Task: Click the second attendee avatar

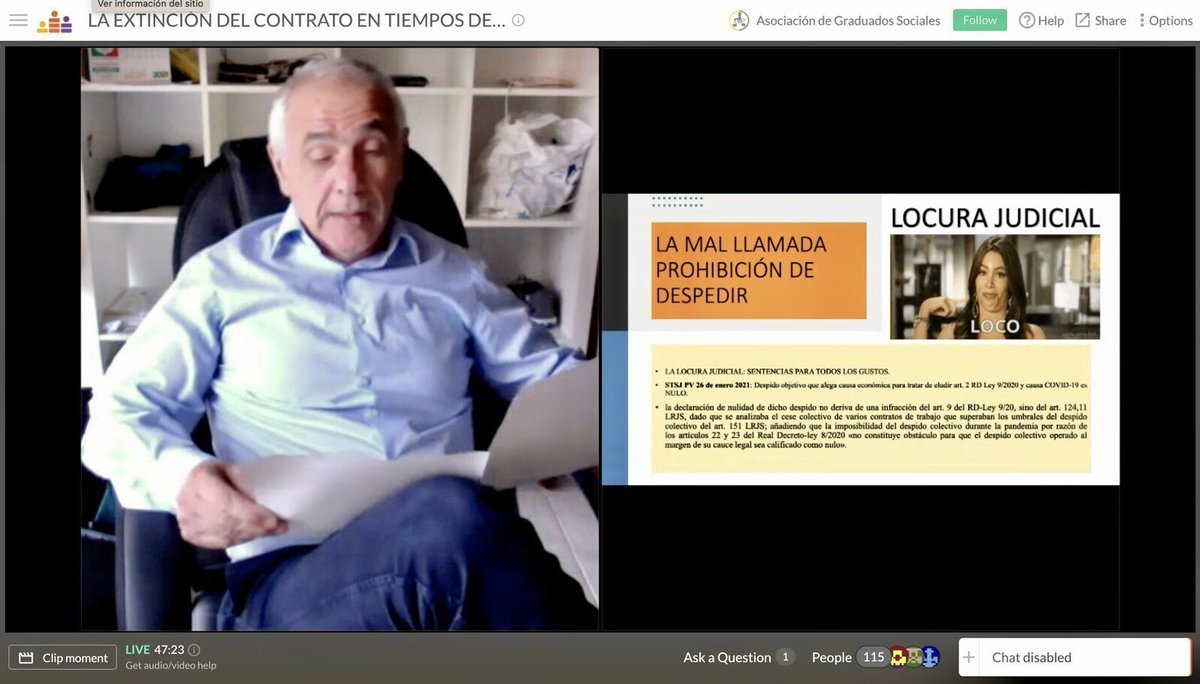Action: click(914, 657)
